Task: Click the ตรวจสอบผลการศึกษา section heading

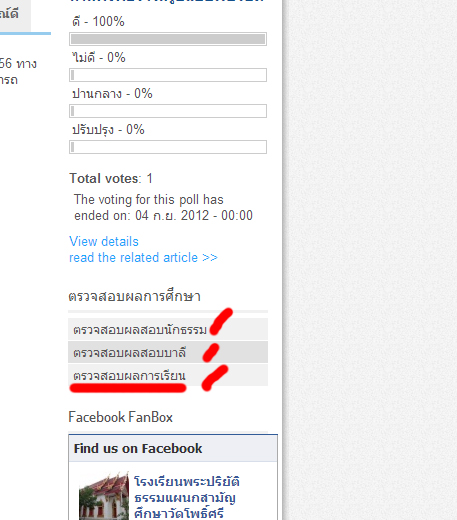Action: [x=134, y=296]
